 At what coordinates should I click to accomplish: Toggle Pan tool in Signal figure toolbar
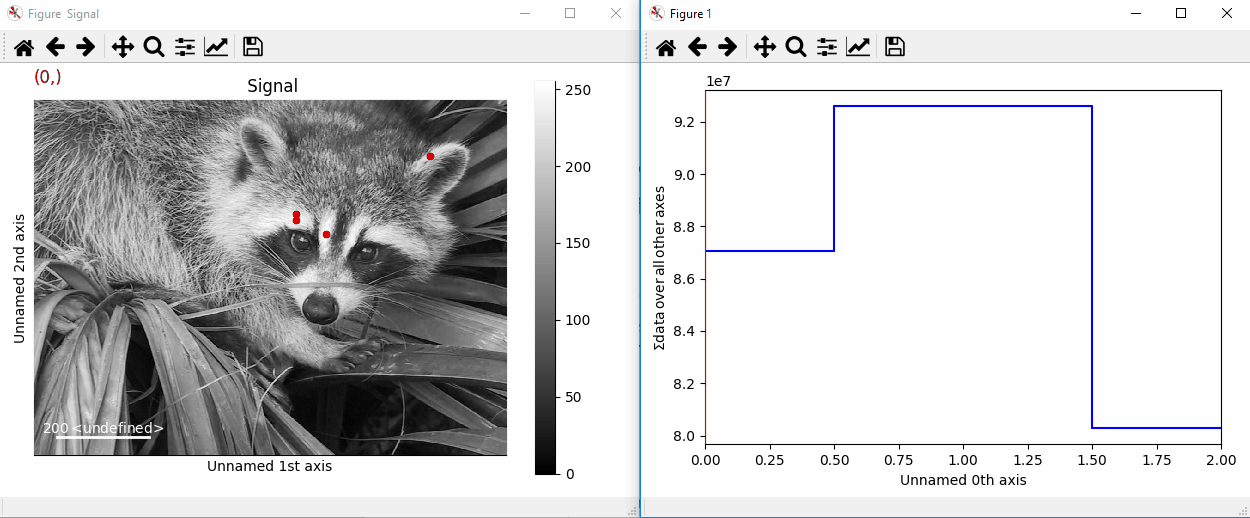click(x=122, y=47)
